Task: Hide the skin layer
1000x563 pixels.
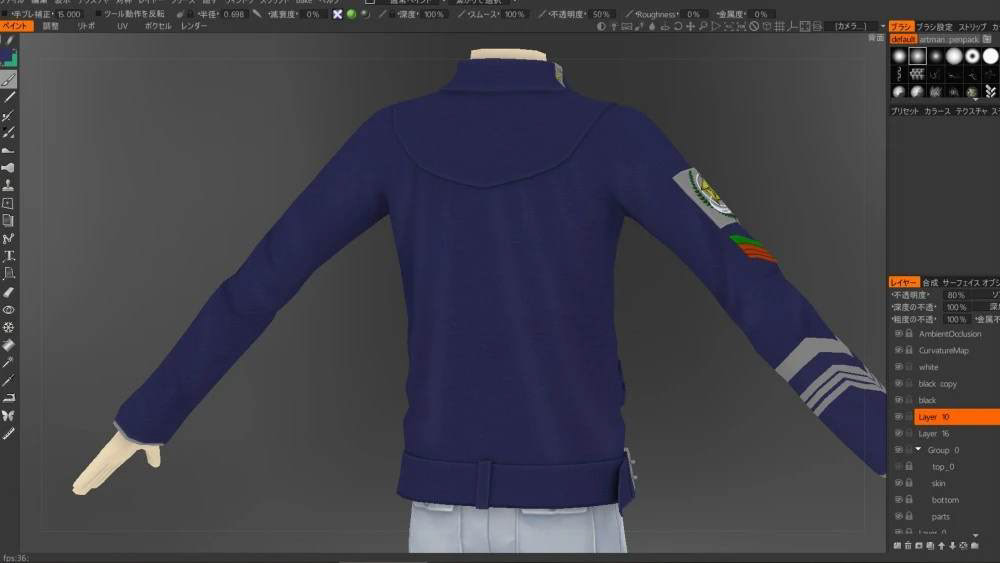Action: click(899, 483)
